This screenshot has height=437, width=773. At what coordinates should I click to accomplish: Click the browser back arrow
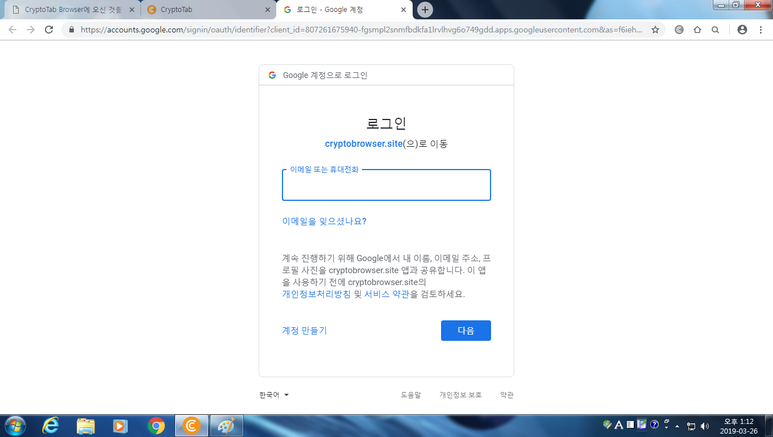pos(13,30)
